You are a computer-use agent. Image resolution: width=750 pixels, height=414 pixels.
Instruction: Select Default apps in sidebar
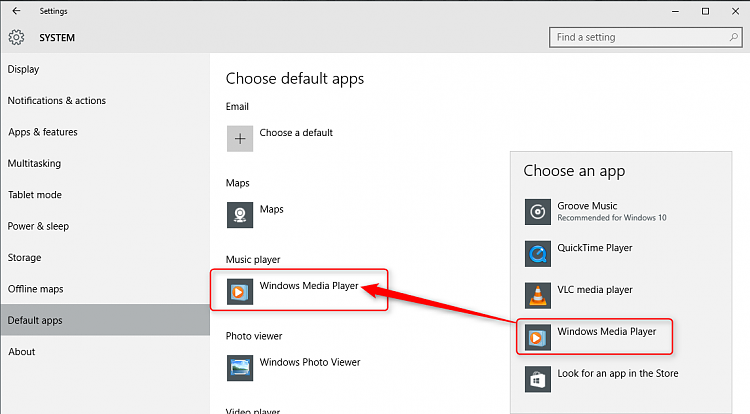(x=105, y=320)
